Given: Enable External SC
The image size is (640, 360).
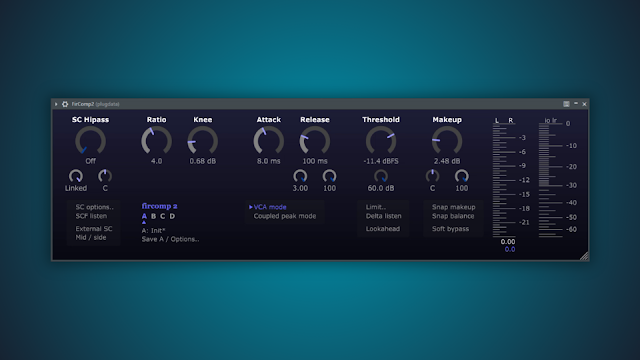Looking at the screenshot, I should coord(93,229).
